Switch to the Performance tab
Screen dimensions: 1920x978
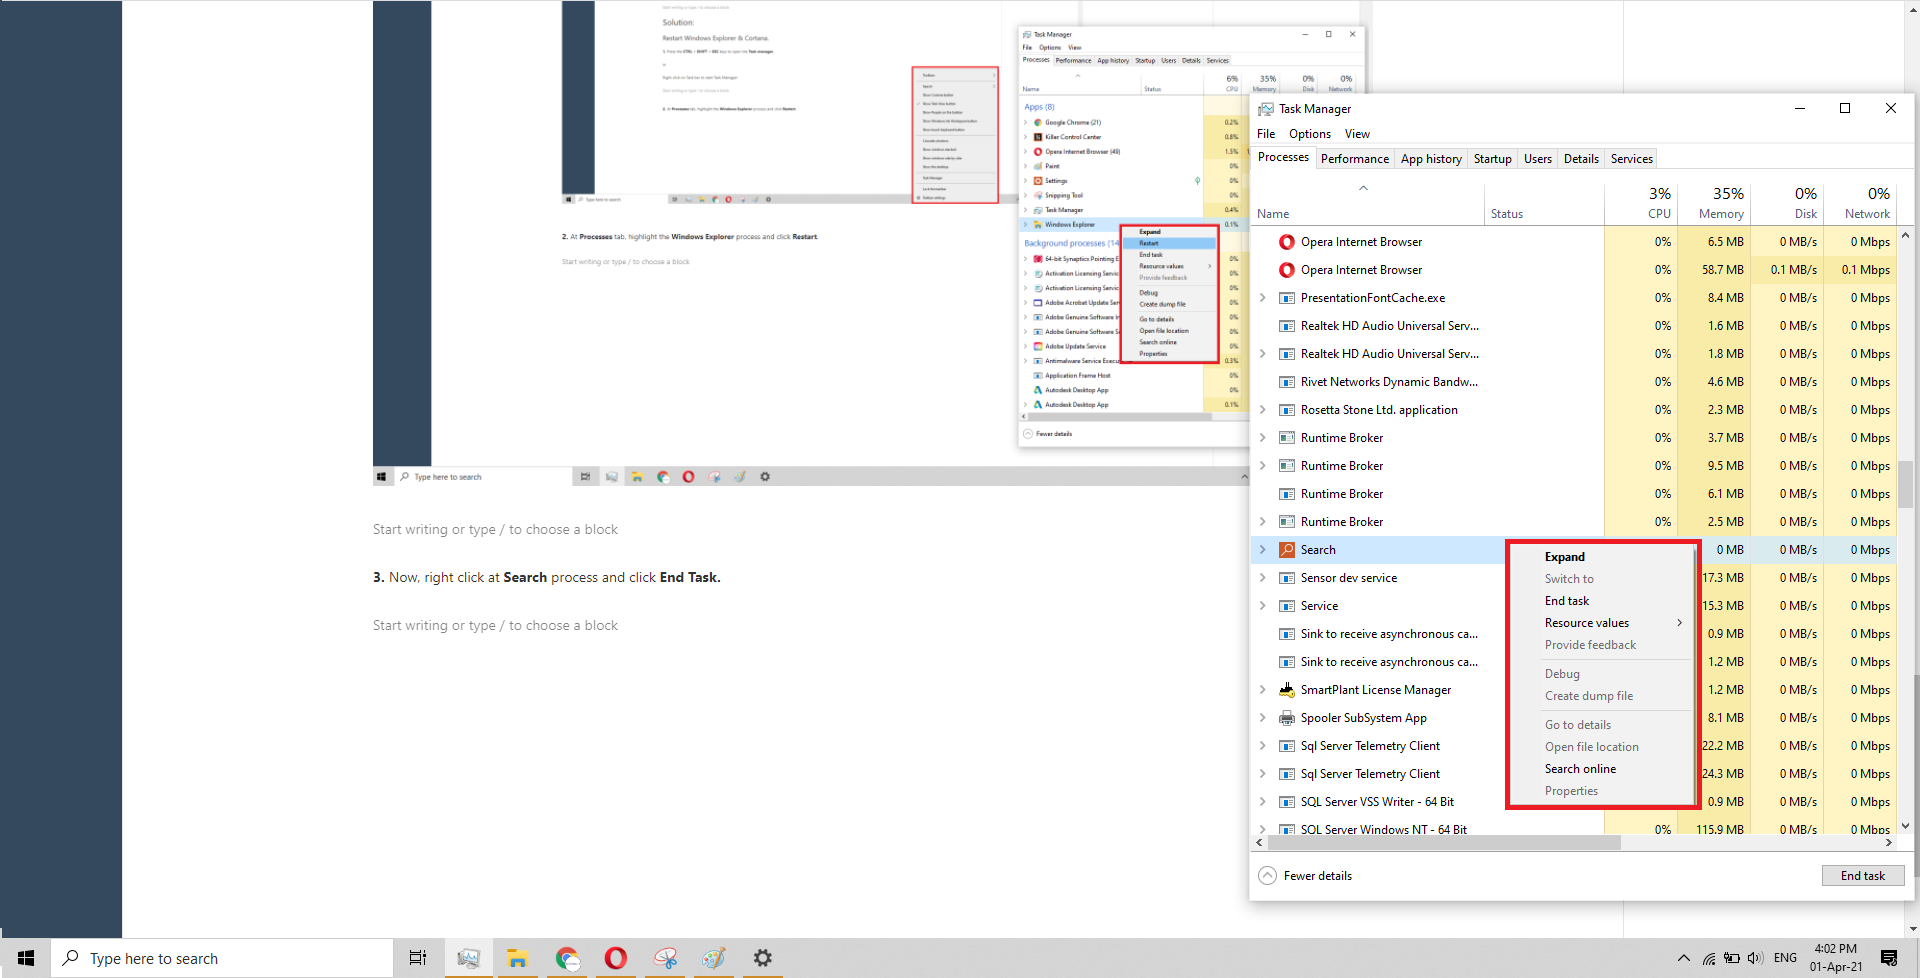click(x=1354, y=158)
